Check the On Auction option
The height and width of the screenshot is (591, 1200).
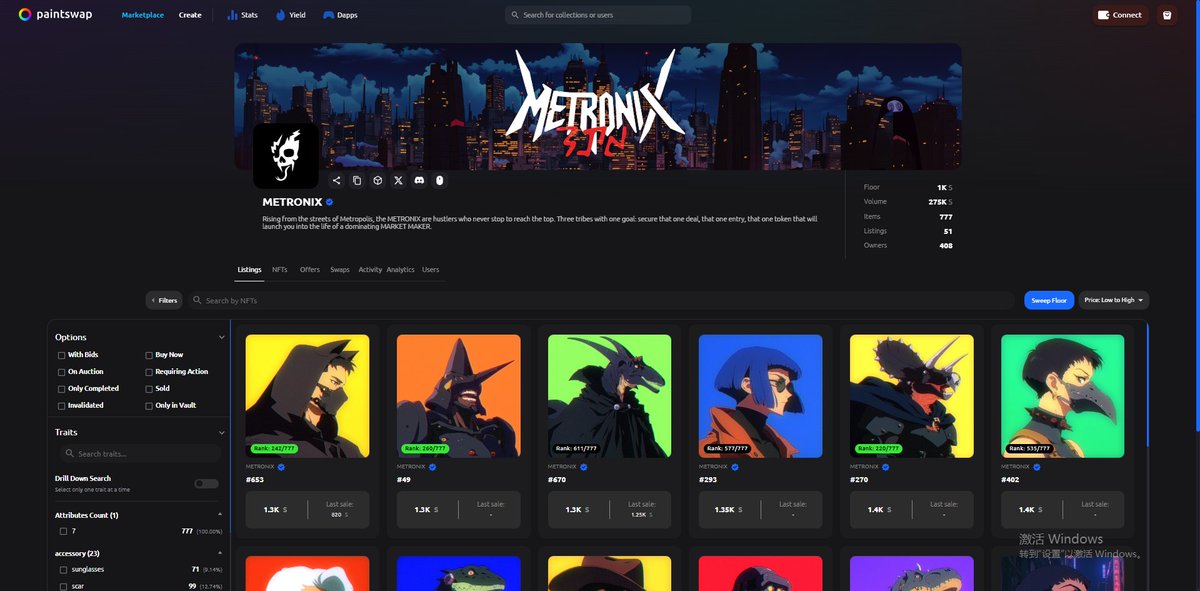62,372
